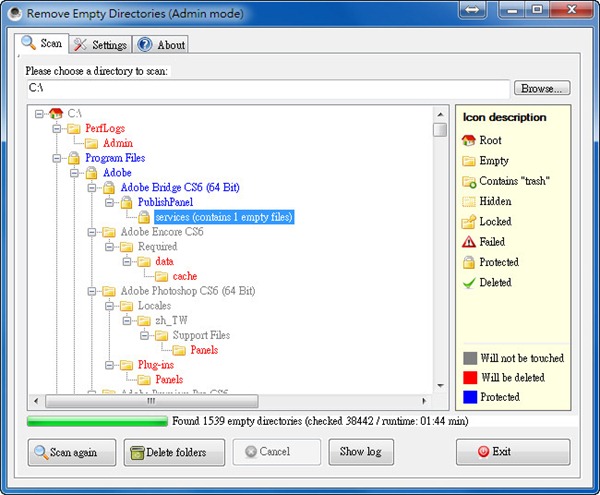Click the Adobe Encore CS6 folder icon
Screen dimensions: 600x495
click(109, 232)
